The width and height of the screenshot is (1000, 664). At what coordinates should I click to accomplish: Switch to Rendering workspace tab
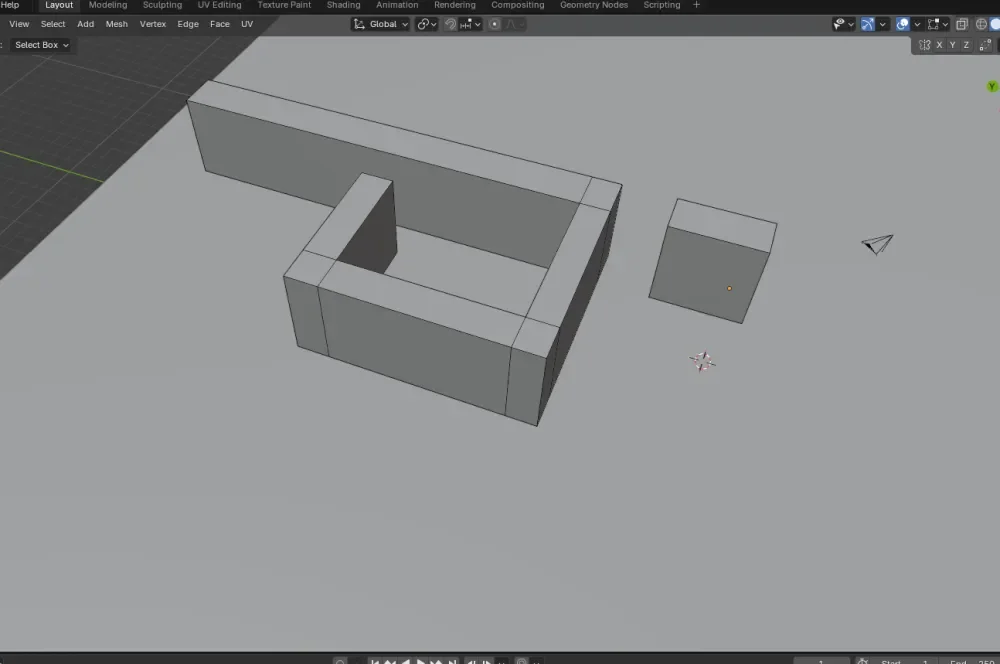455,4
